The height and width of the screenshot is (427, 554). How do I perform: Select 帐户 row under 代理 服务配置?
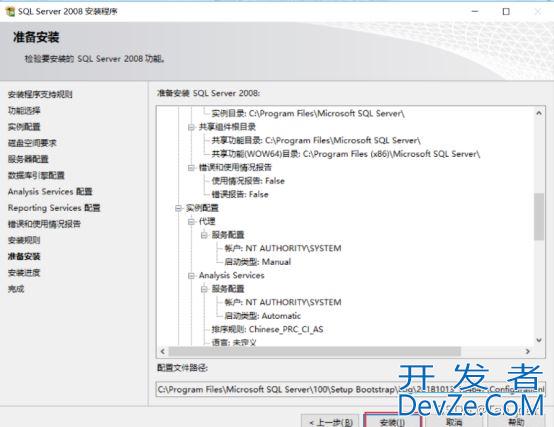point(283,248)
